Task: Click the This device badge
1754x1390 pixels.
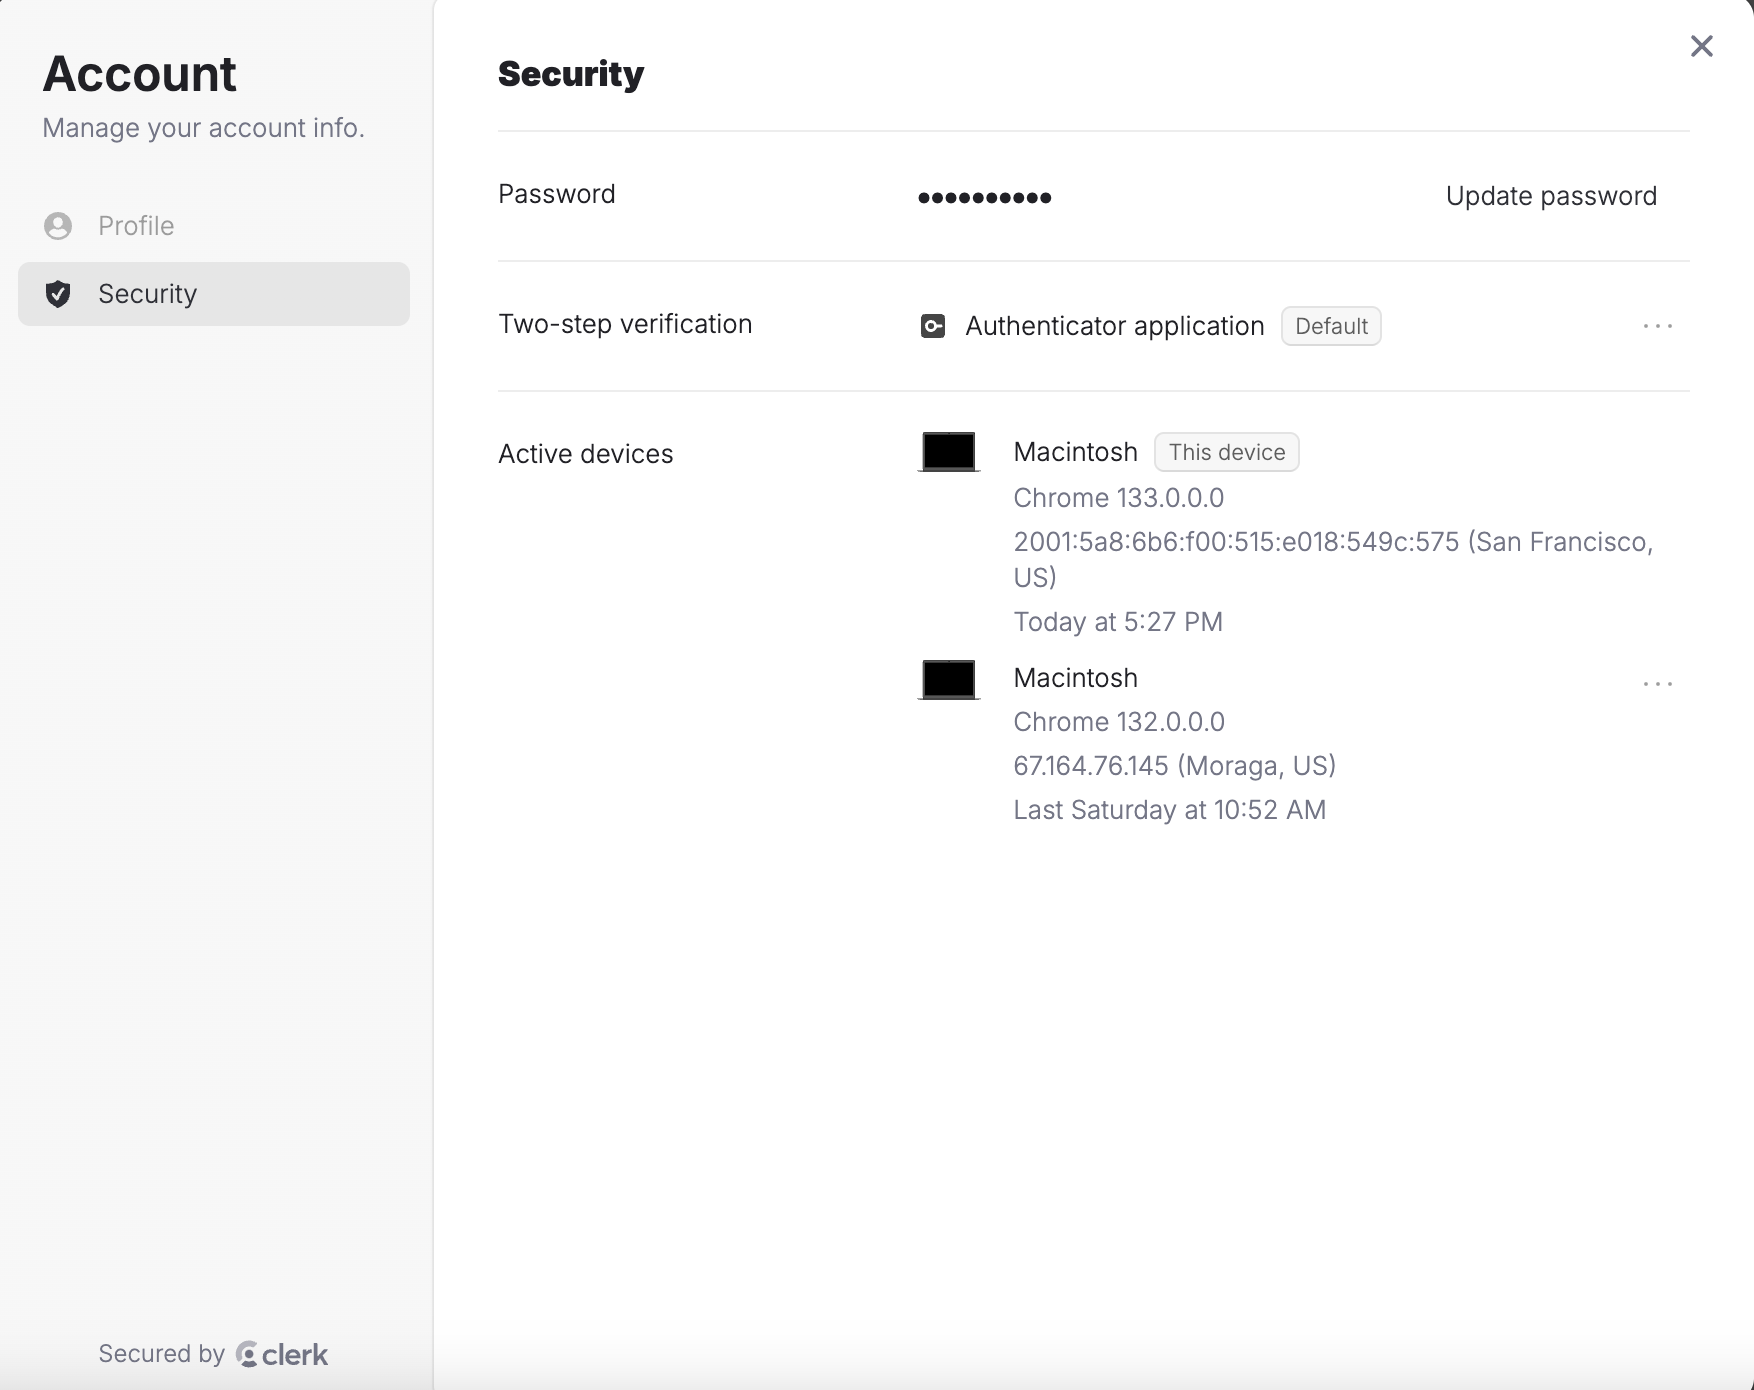Action: point(1226,452)
